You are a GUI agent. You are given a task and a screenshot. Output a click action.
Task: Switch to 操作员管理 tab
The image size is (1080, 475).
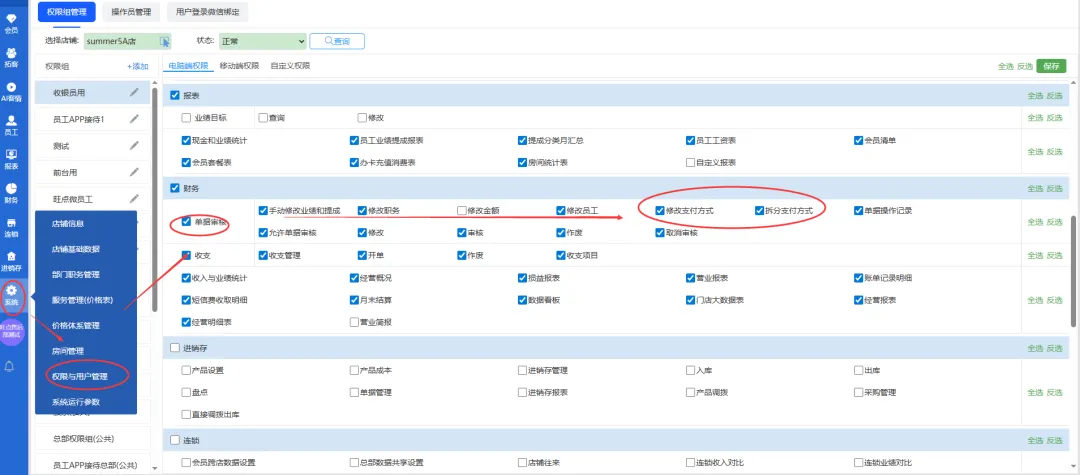pyautogui.click(x=131, y=11)
